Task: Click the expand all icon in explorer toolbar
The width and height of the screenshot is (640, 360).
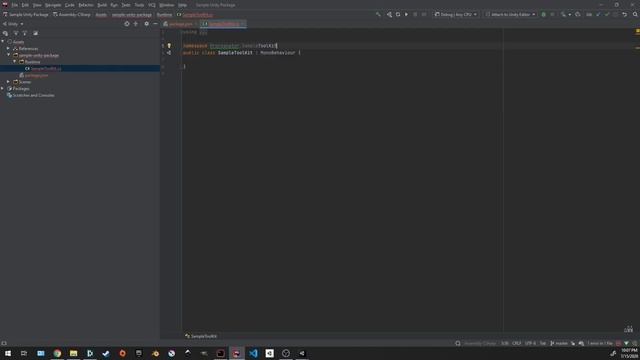Action: coord(16,33)
